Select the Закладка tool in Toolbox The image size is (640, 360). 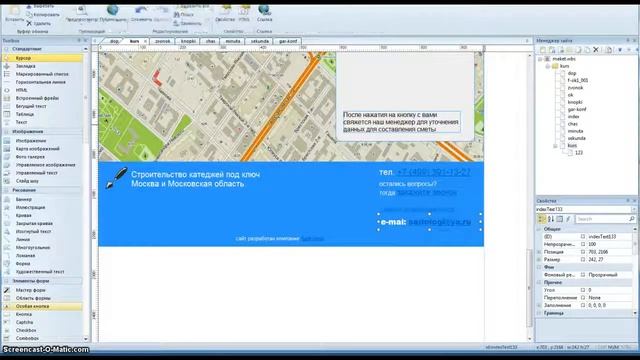tap(42, 66)
